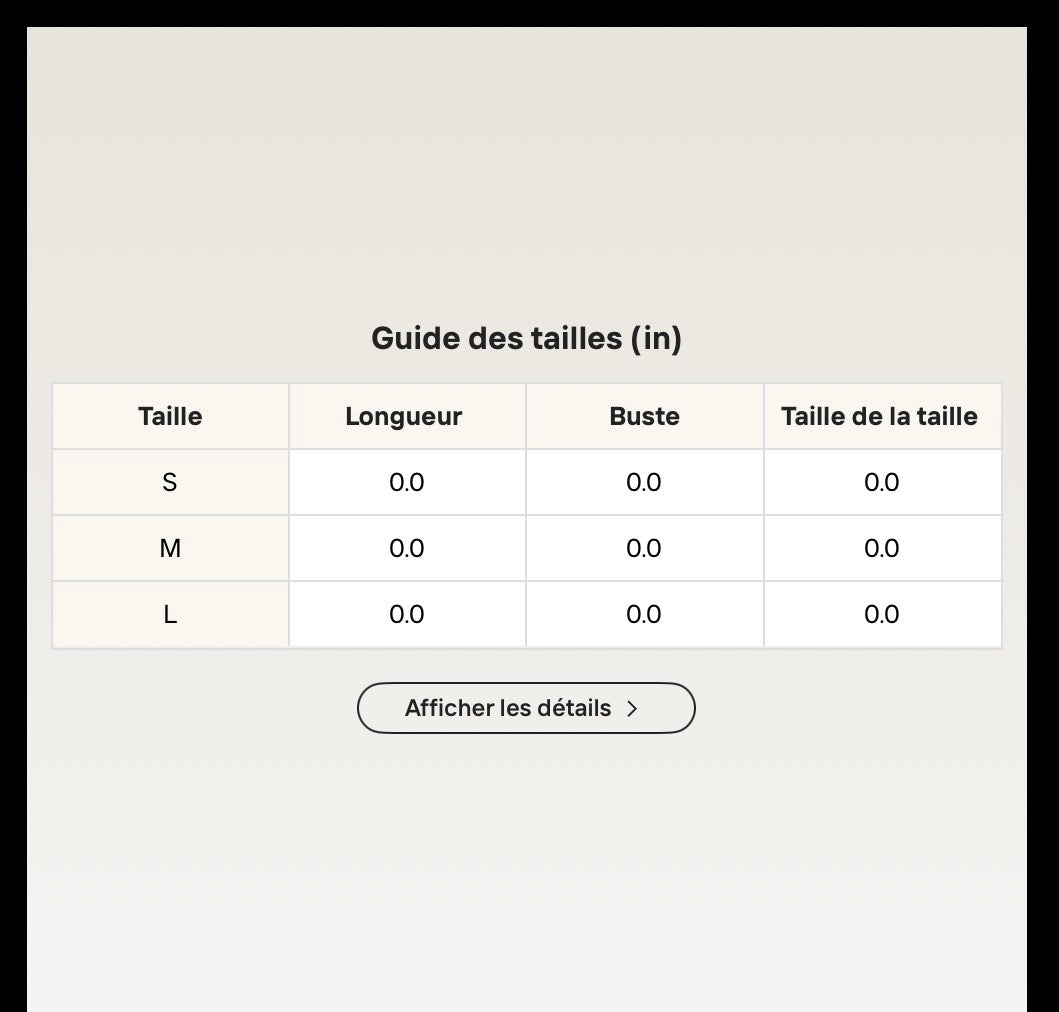Click the chevron arrow in Afficher les détails
1059x1012 pixels.
point(632,709)
